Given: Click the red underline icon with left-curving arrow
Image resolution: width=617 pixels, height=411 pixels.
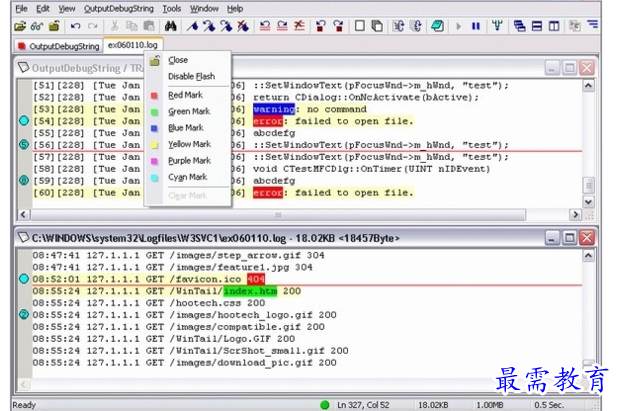Looking at the screenshot, I should tap(265, 26).
